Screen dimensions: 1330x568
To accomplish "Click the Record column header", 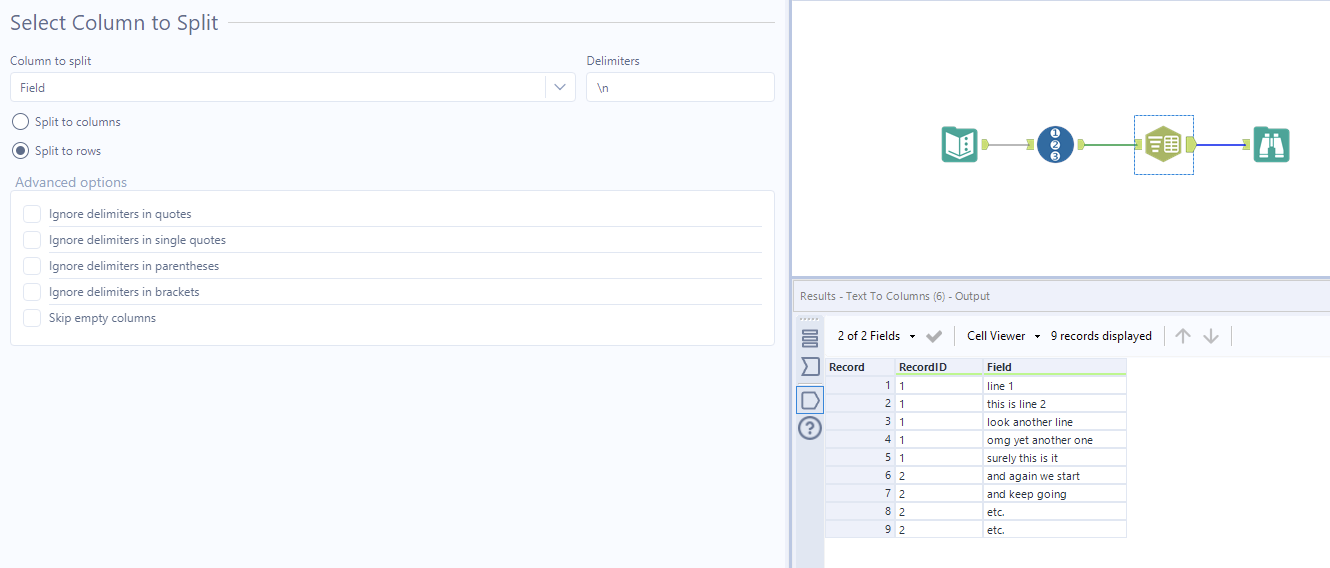I will pyautogui.click(x=859, y=367).
